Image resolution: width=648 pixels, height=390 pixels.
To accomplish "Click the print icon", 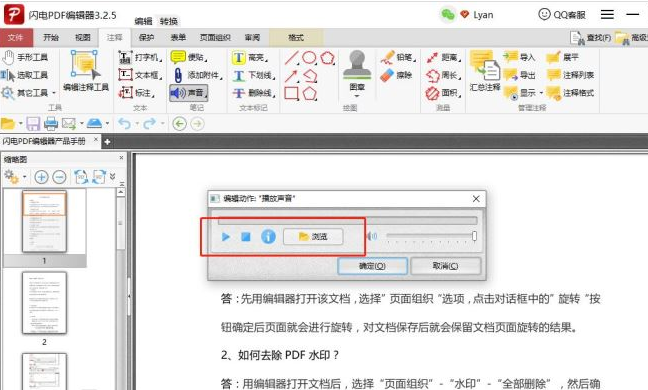I will 51,124.
